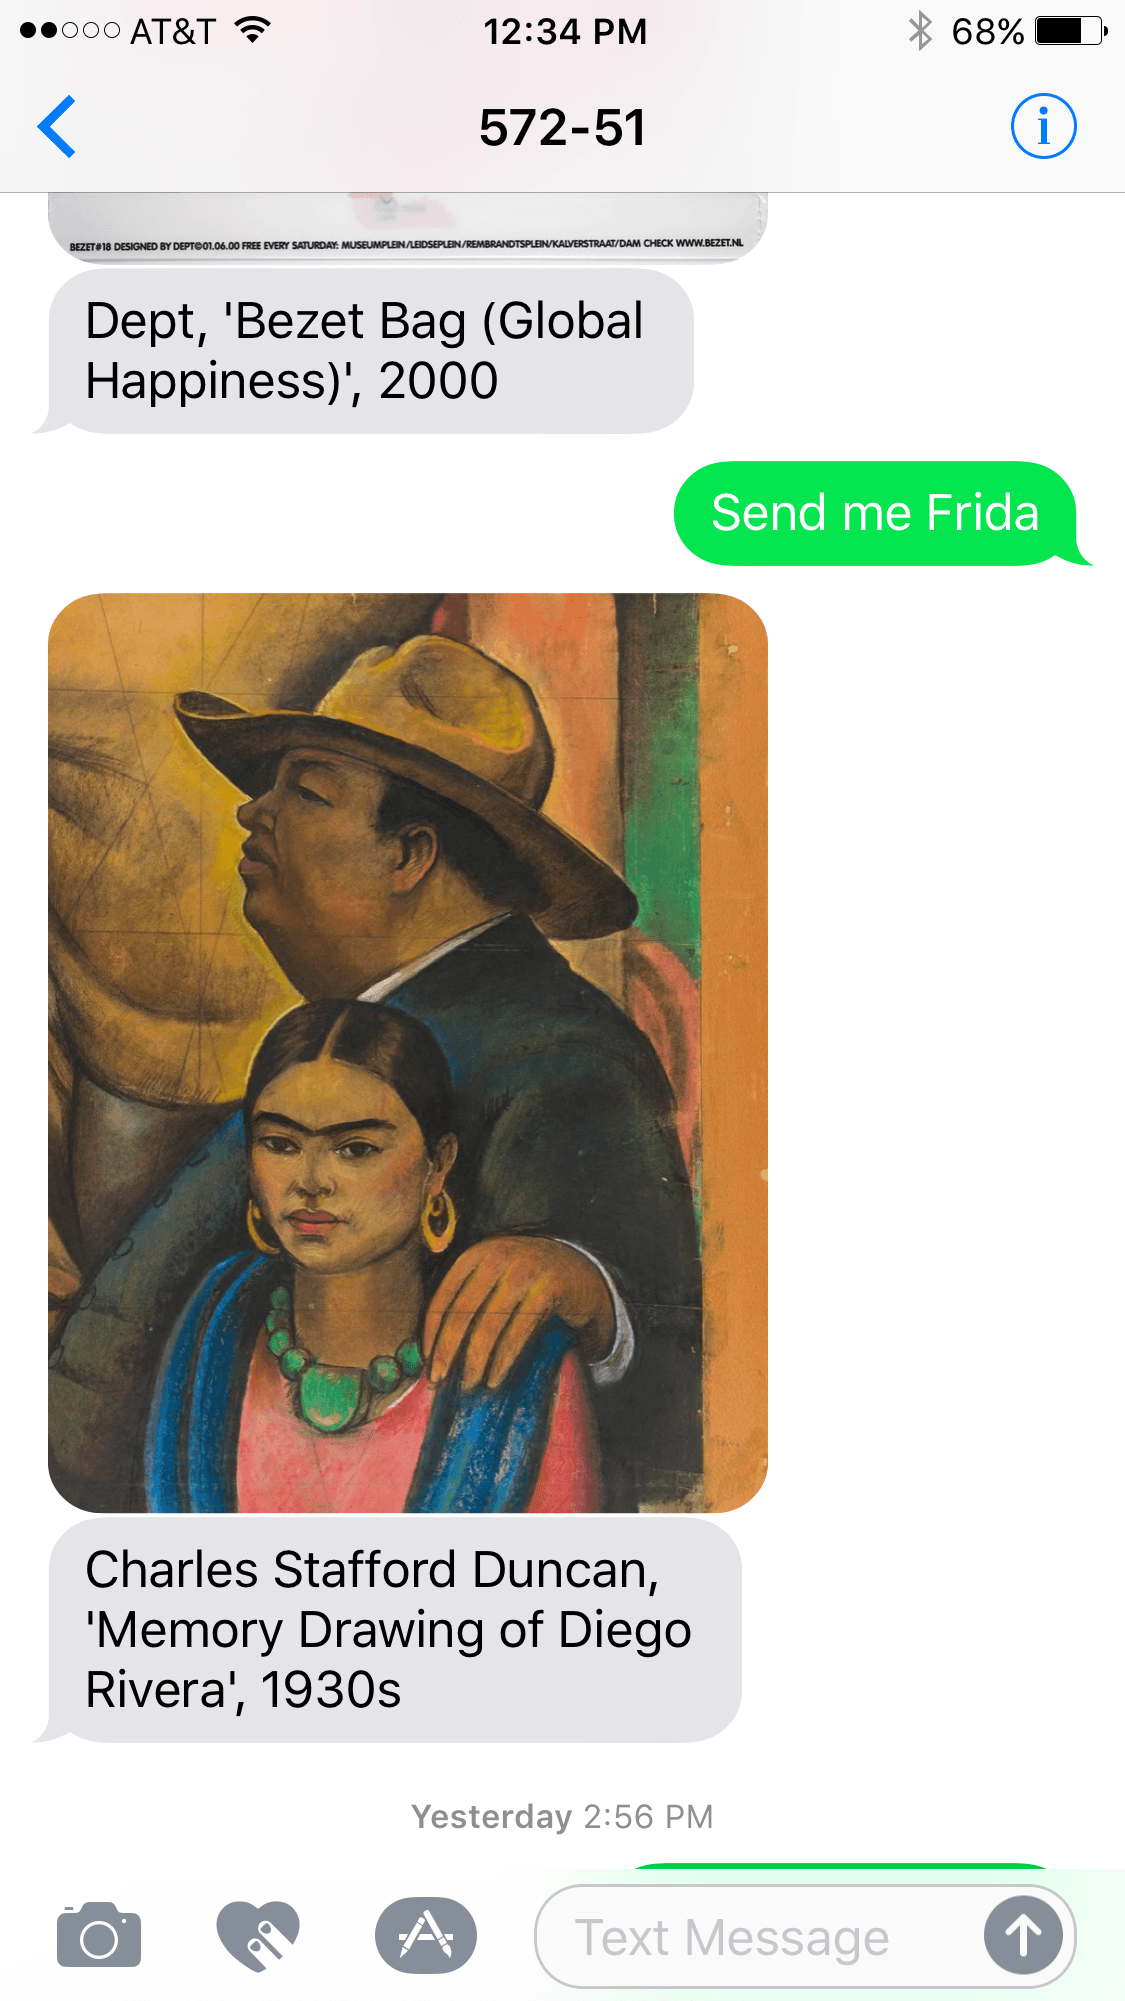Tap the battery indicator in status bar
Viewport: 1125px width, 2001px height.
(x=1071, y=31)
